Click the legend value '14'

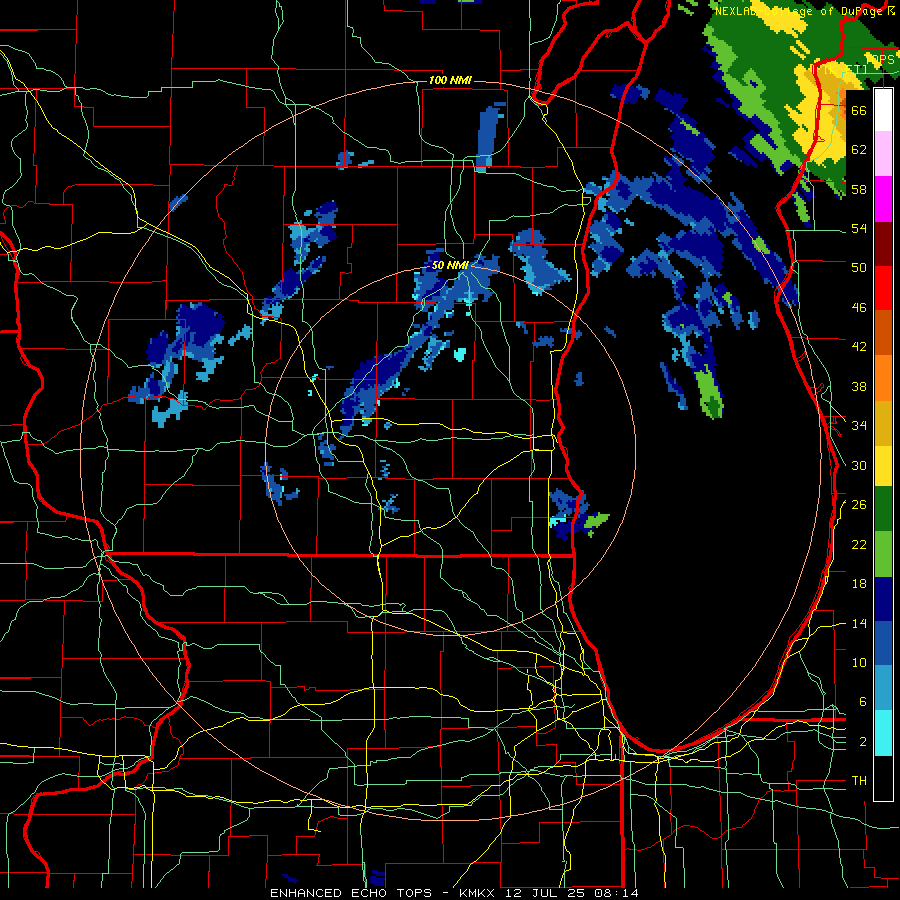(x=859, y=623)
